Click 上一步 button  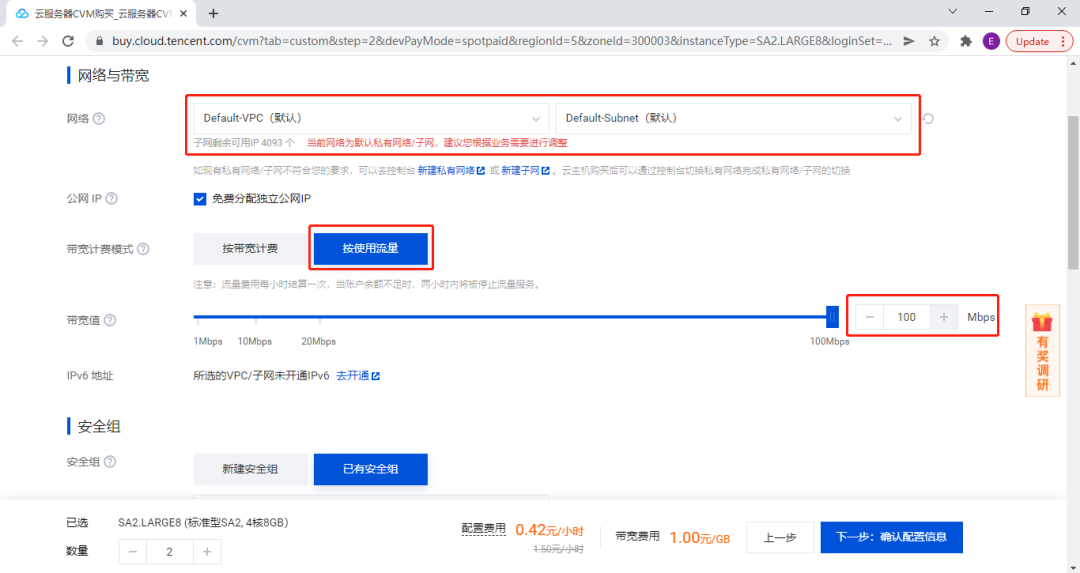[780, 537]
